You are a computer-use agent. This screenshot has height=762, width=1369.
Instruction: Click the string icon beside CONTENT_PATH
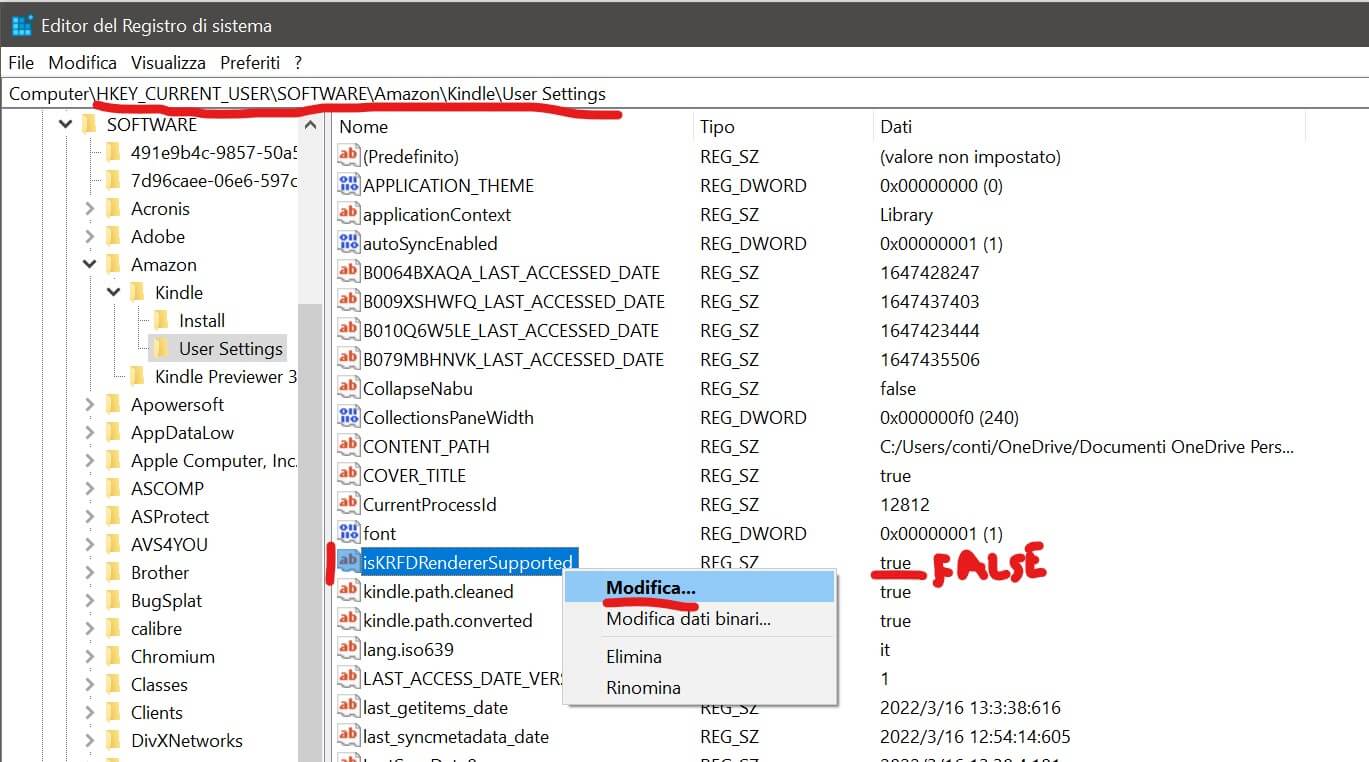pos(348,446)
